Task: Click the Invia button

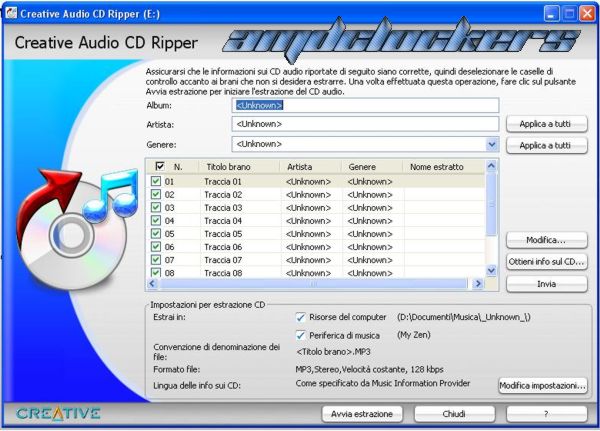Action: pyautogui.click(x=546, y=283)
